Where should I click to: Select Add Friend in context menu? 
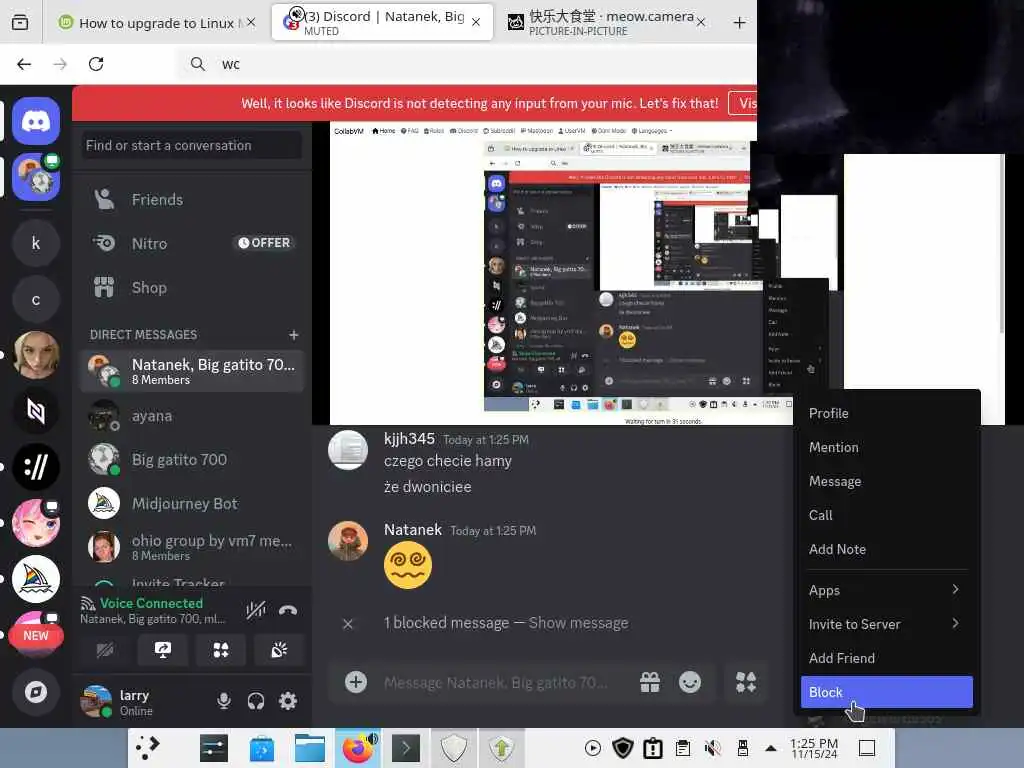[886, 658]
